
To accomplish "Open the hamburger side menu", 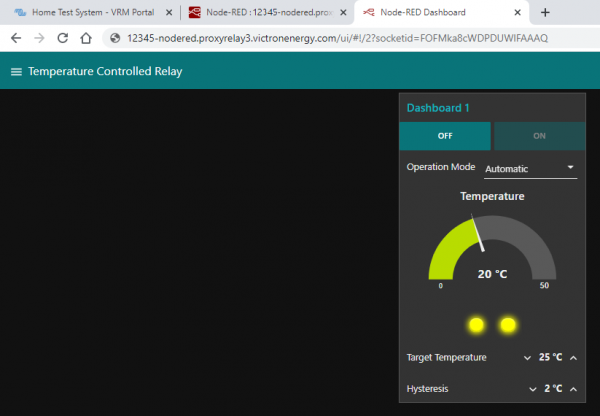I will (x=15, y=72).
